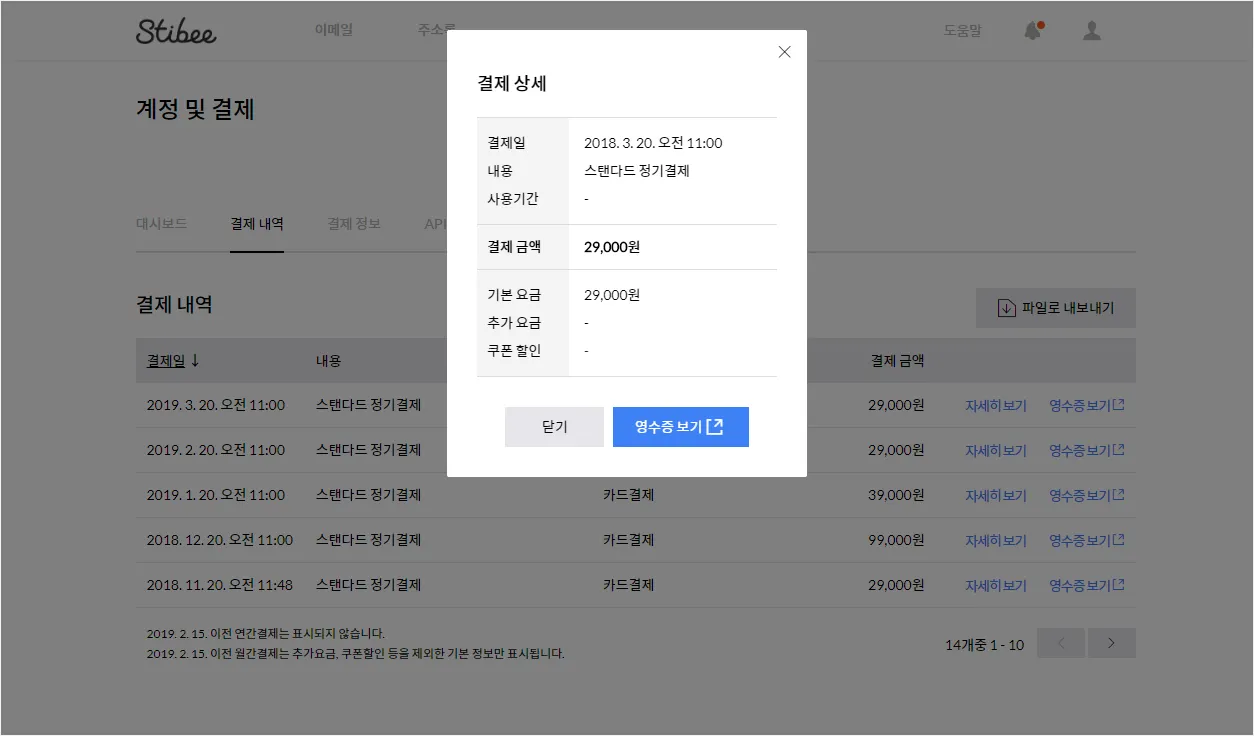The height and width of the screenshot is (736, 1254).
Task: Close the 결제 상세 dialog with X
Action: pos(784,52)
